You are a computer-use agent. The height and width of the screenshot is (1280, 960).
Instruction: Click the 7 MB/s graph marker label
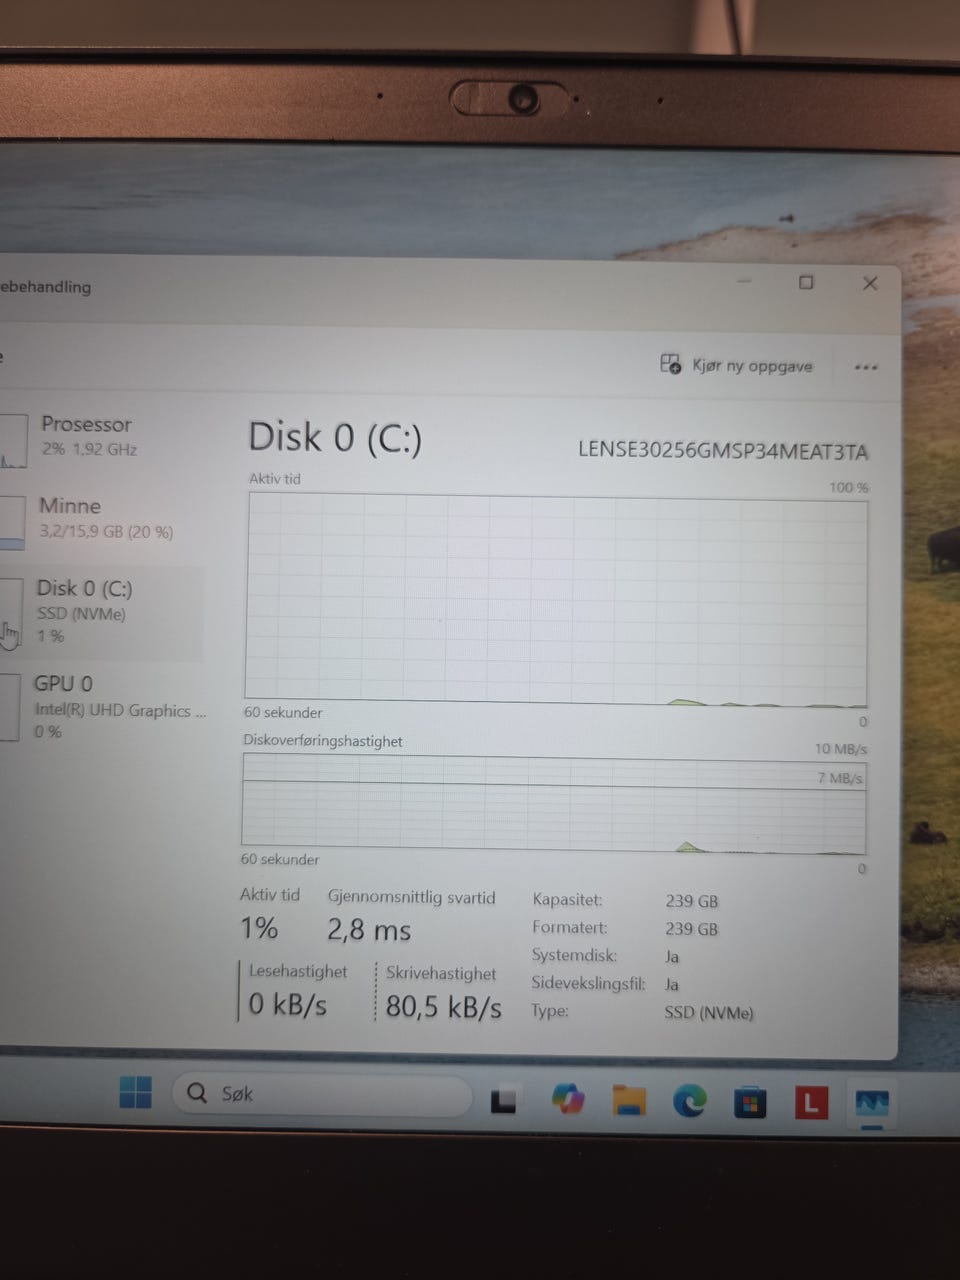pos(840,778)
